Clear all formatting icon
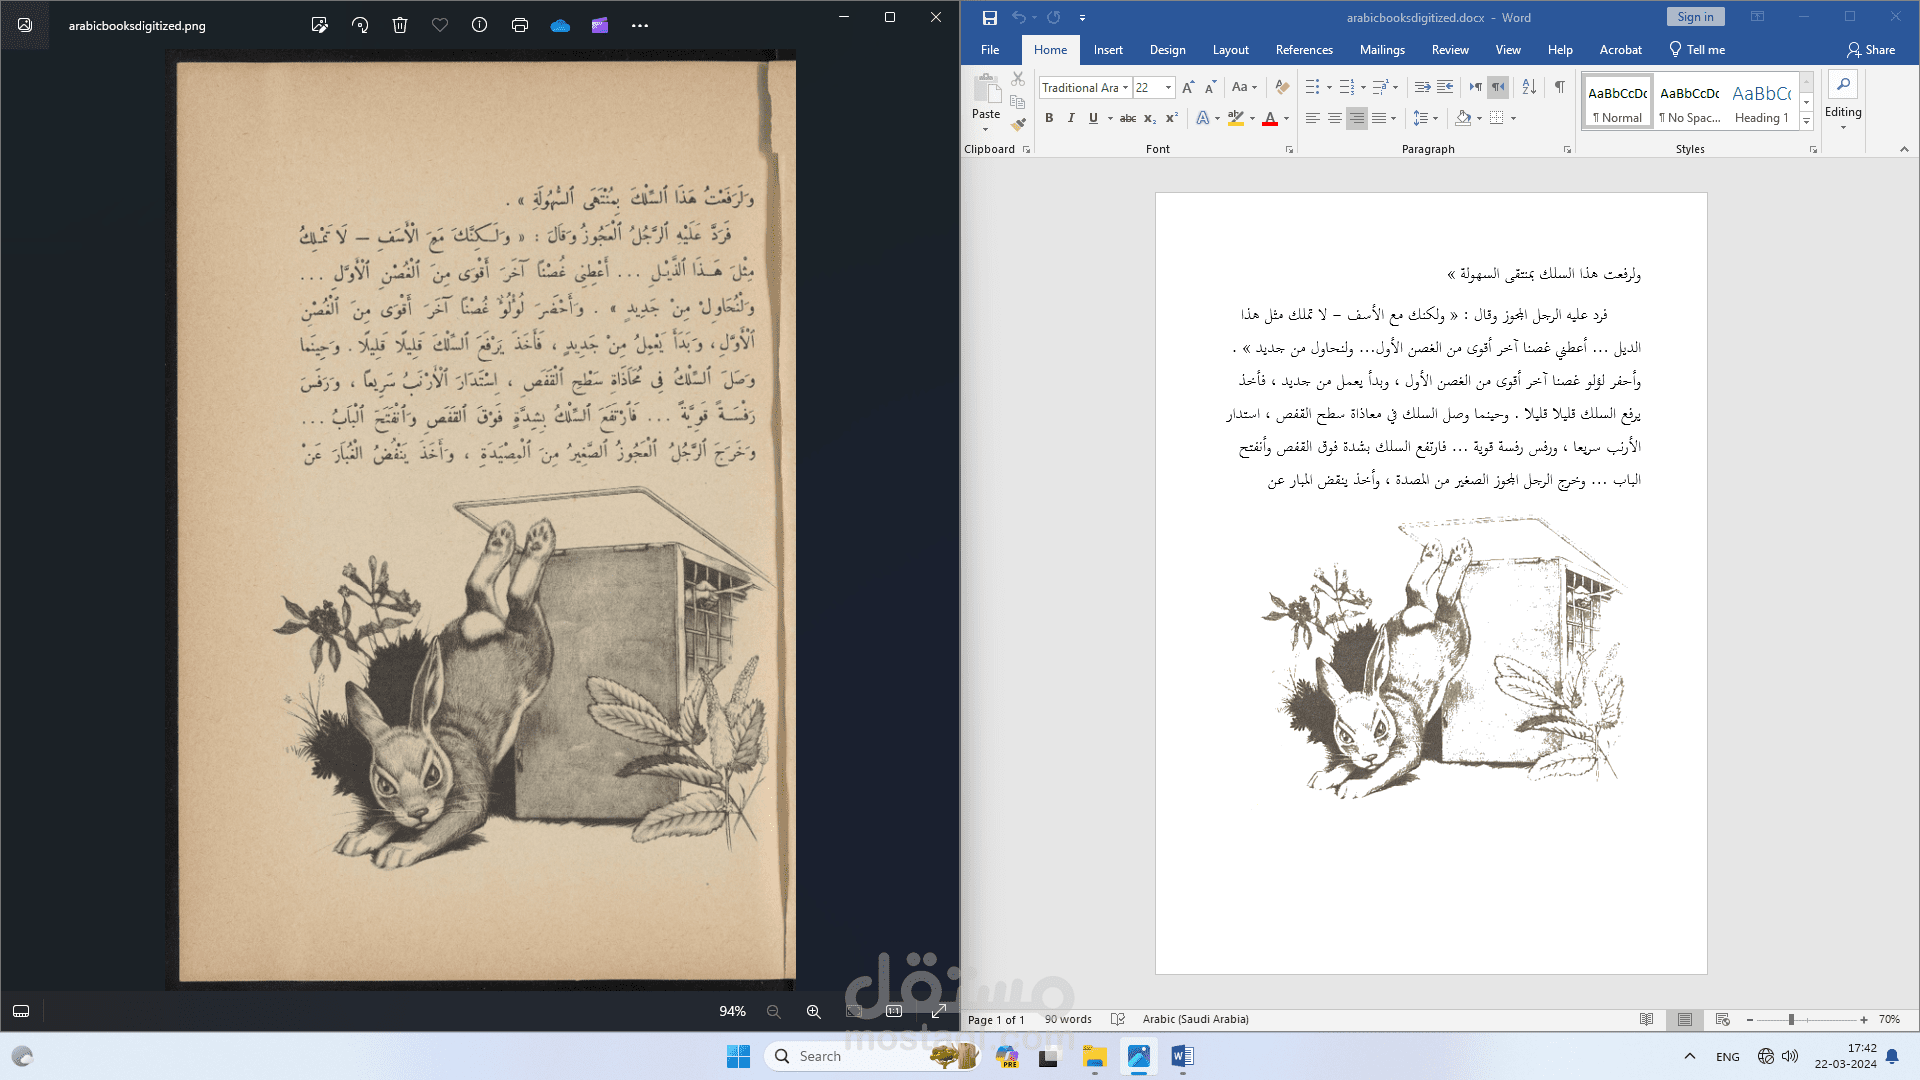Screen dimensions: 1920x1080 (1282, 88)
